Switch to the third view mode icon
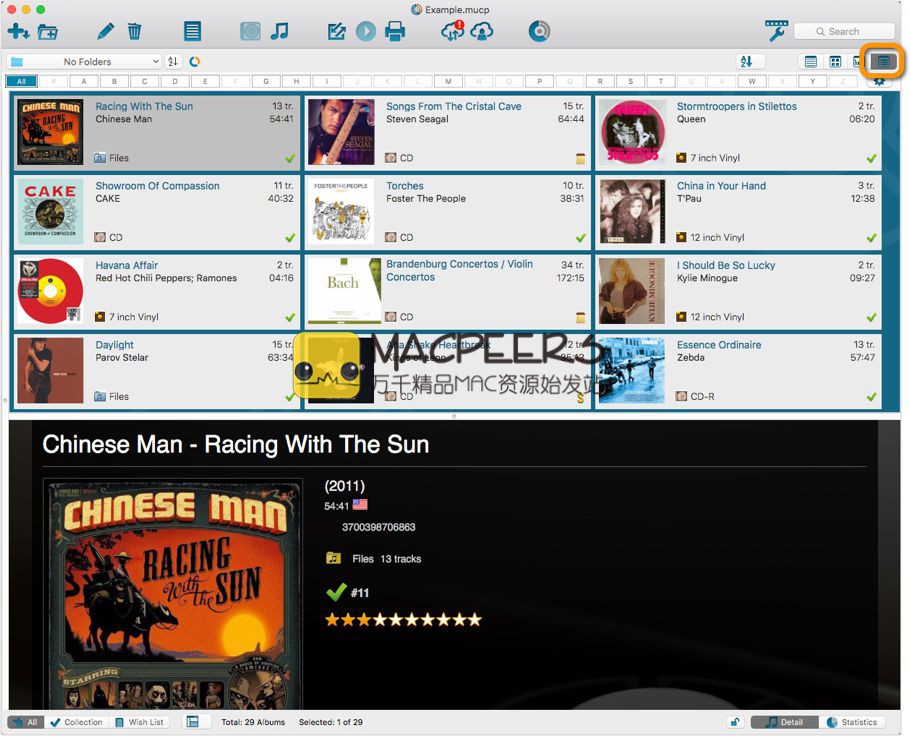The height and width of the screenshot is (736, 910). (857, 62)
